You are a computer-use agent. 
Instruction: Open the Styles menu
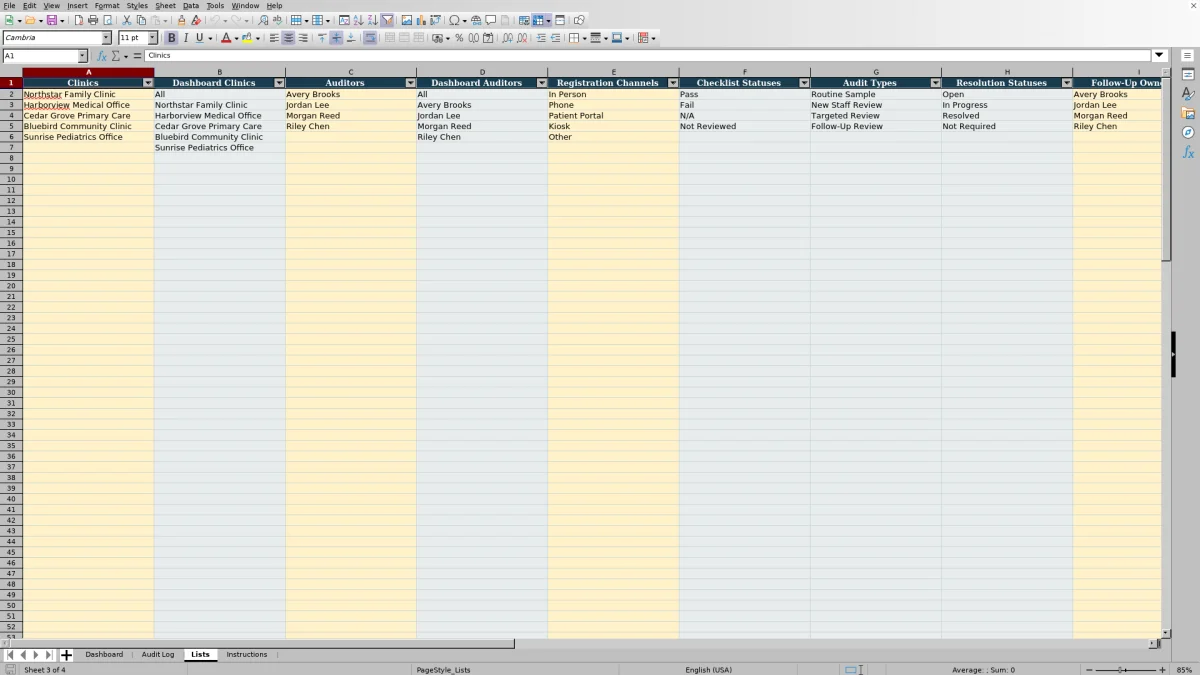pyautogui.click(x=137, y=6)
